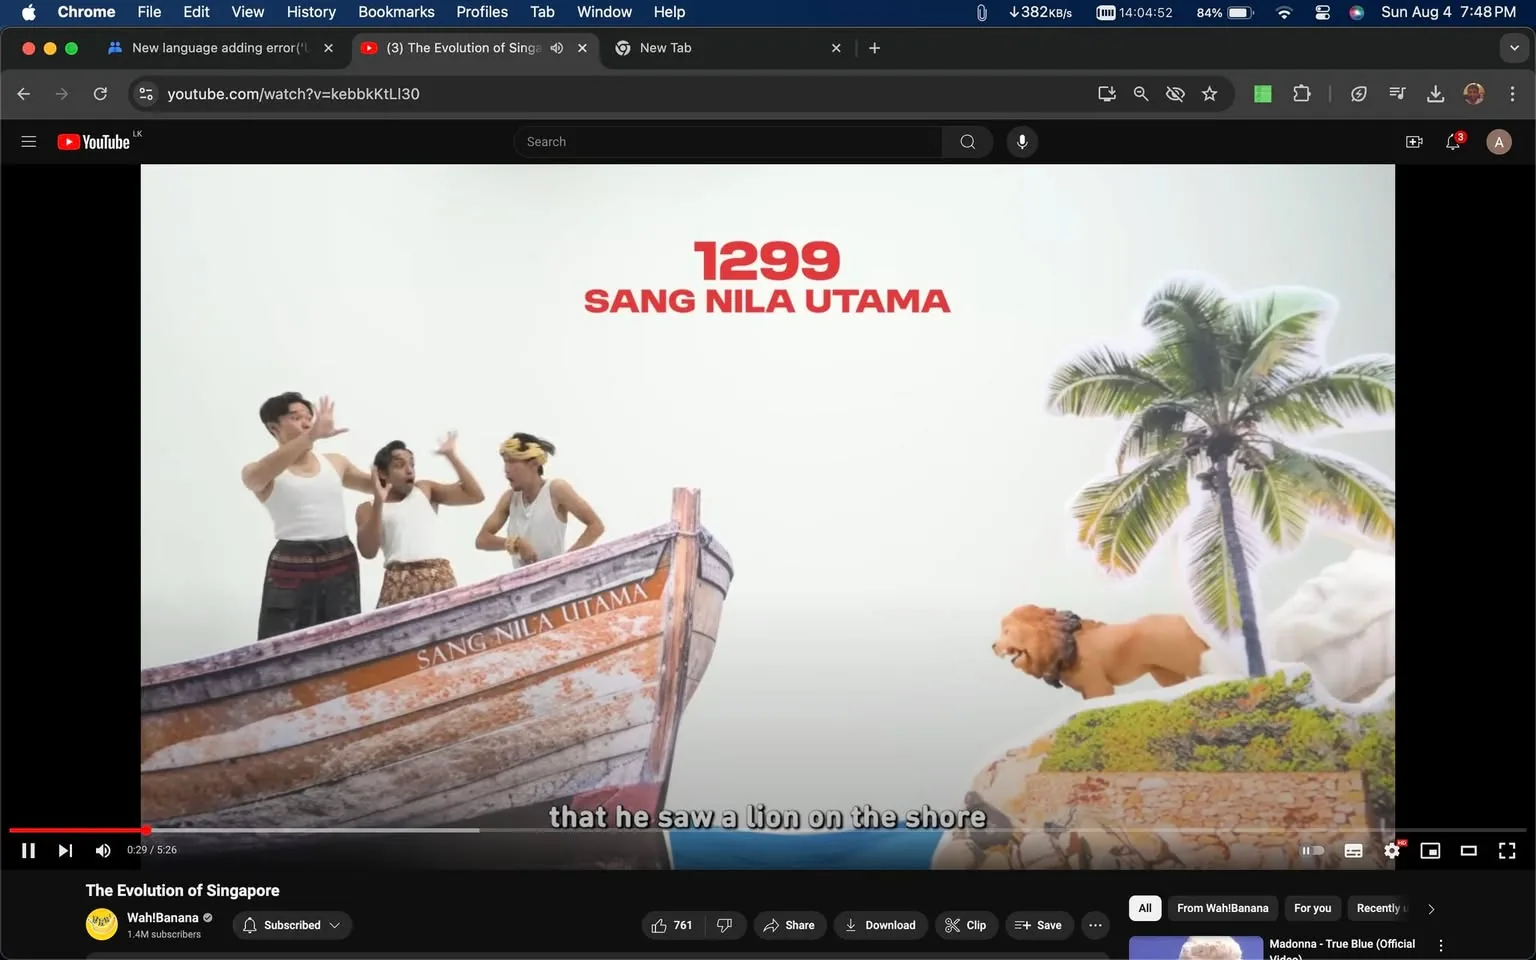Viewport: 1536px width, 960px height.
Task: Switch the video to Miniplayer mode
Action: 1430,850
